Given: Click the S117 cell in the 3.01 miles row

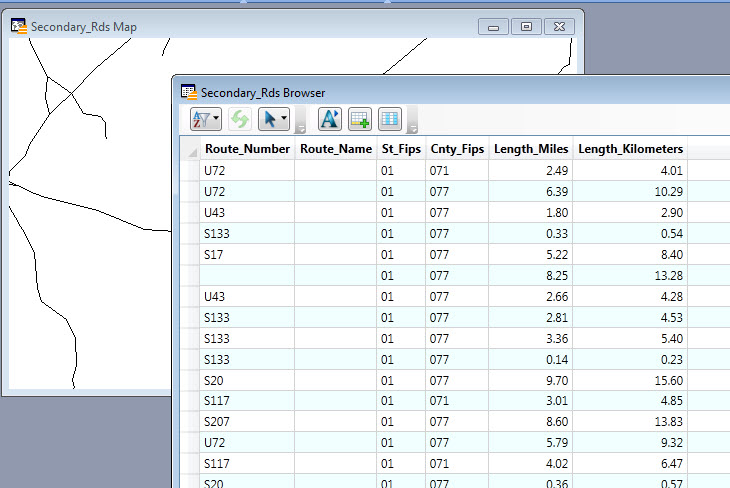Looking at the screenshot, I should [247, 400].
